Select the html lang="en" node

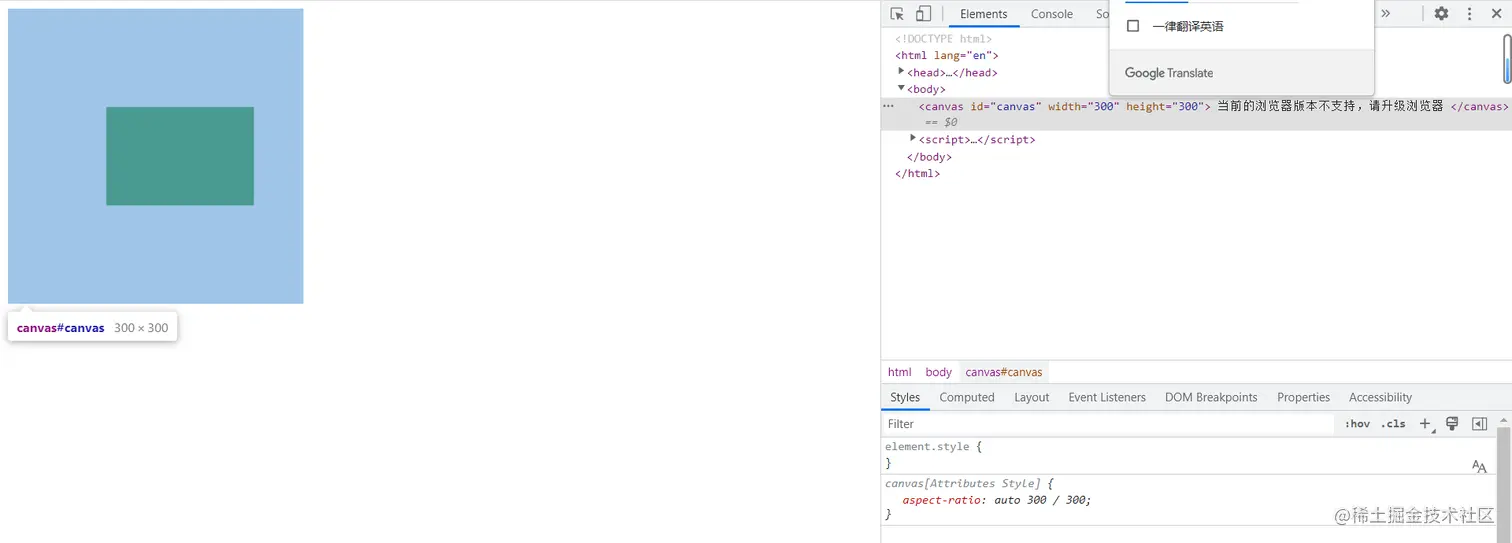[x=947, y=56]
